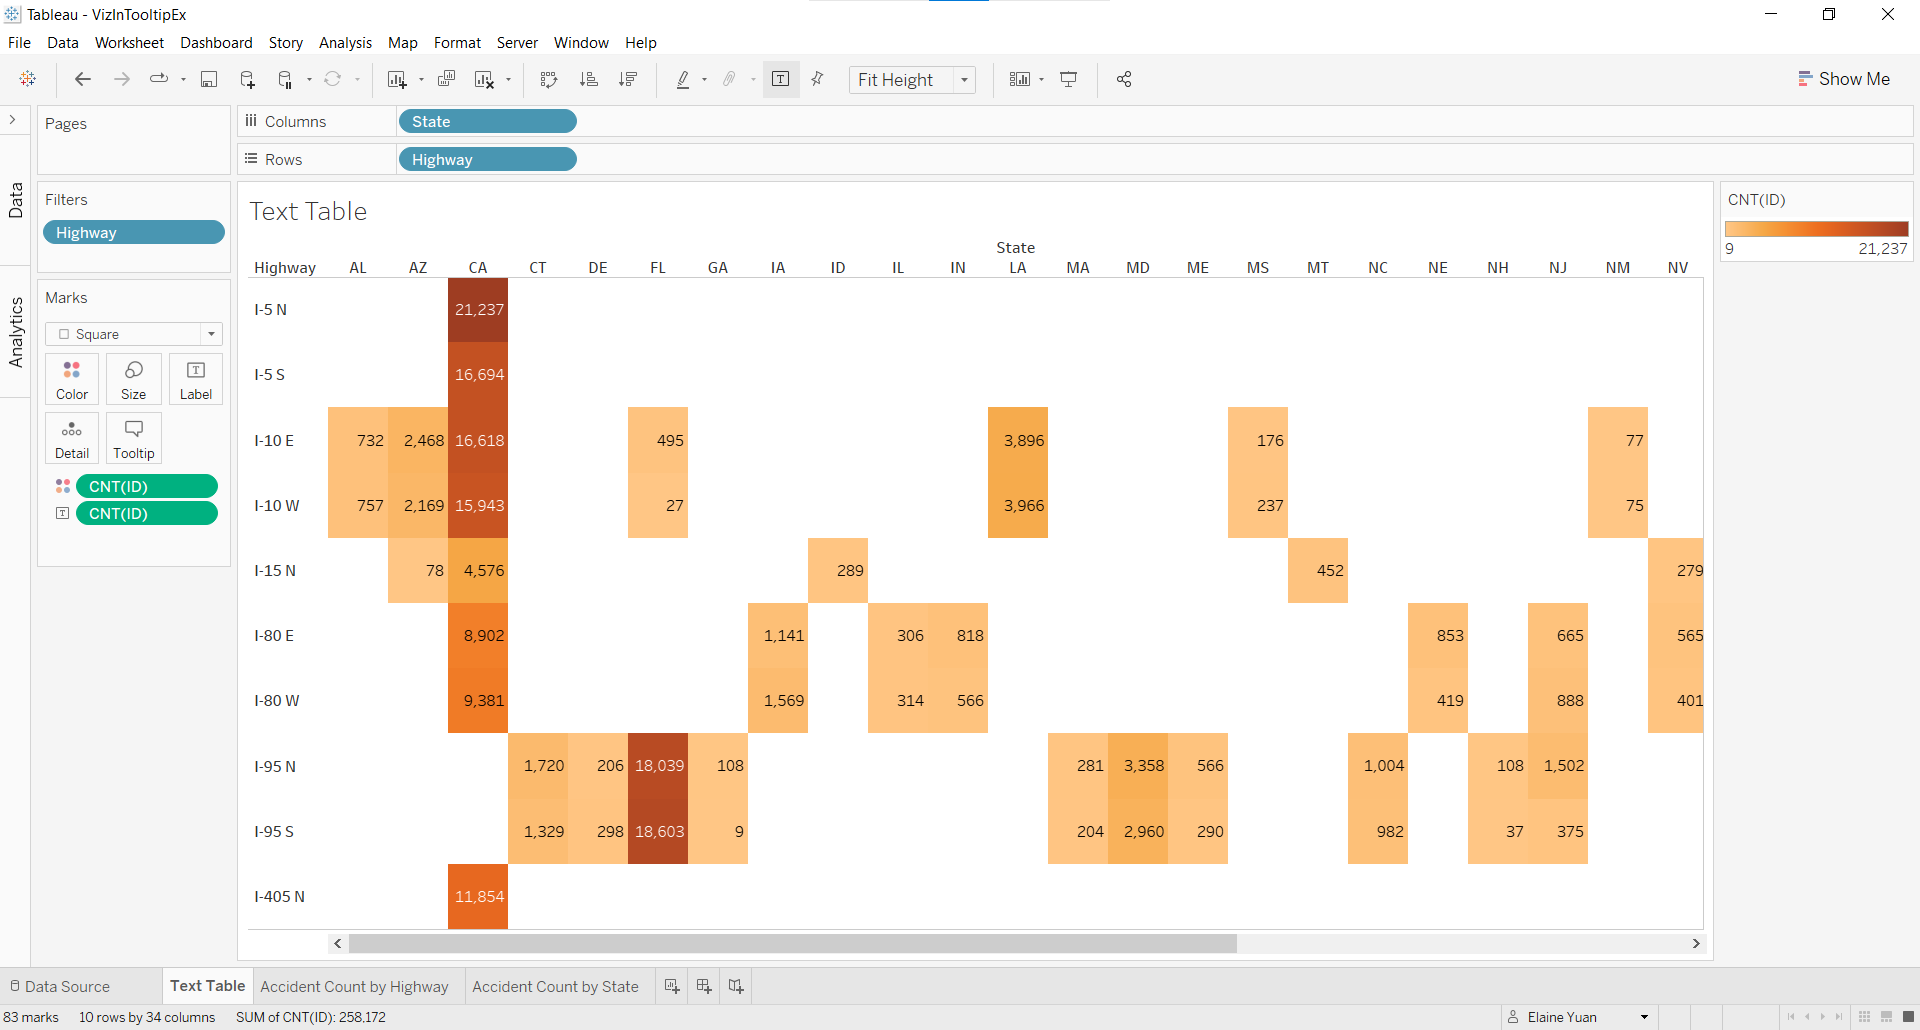Open the Highlight dropdown arrow
The height and width of the screenshot is (1030, 1920).
click(x=705, y=80)
